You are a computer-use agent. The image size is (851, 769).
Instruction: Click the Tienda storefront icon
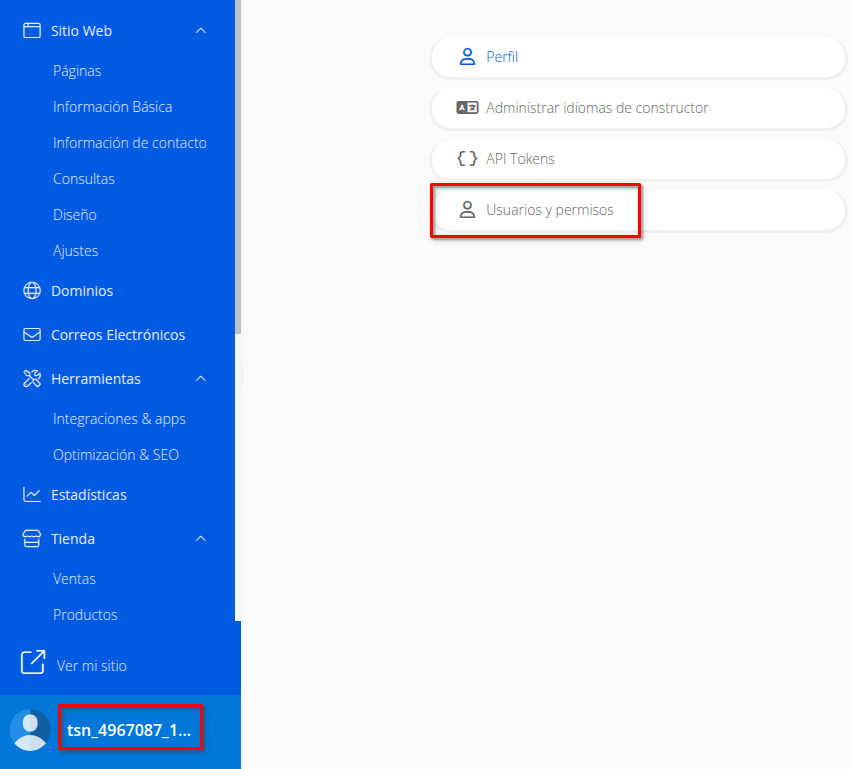click(32, 539)
